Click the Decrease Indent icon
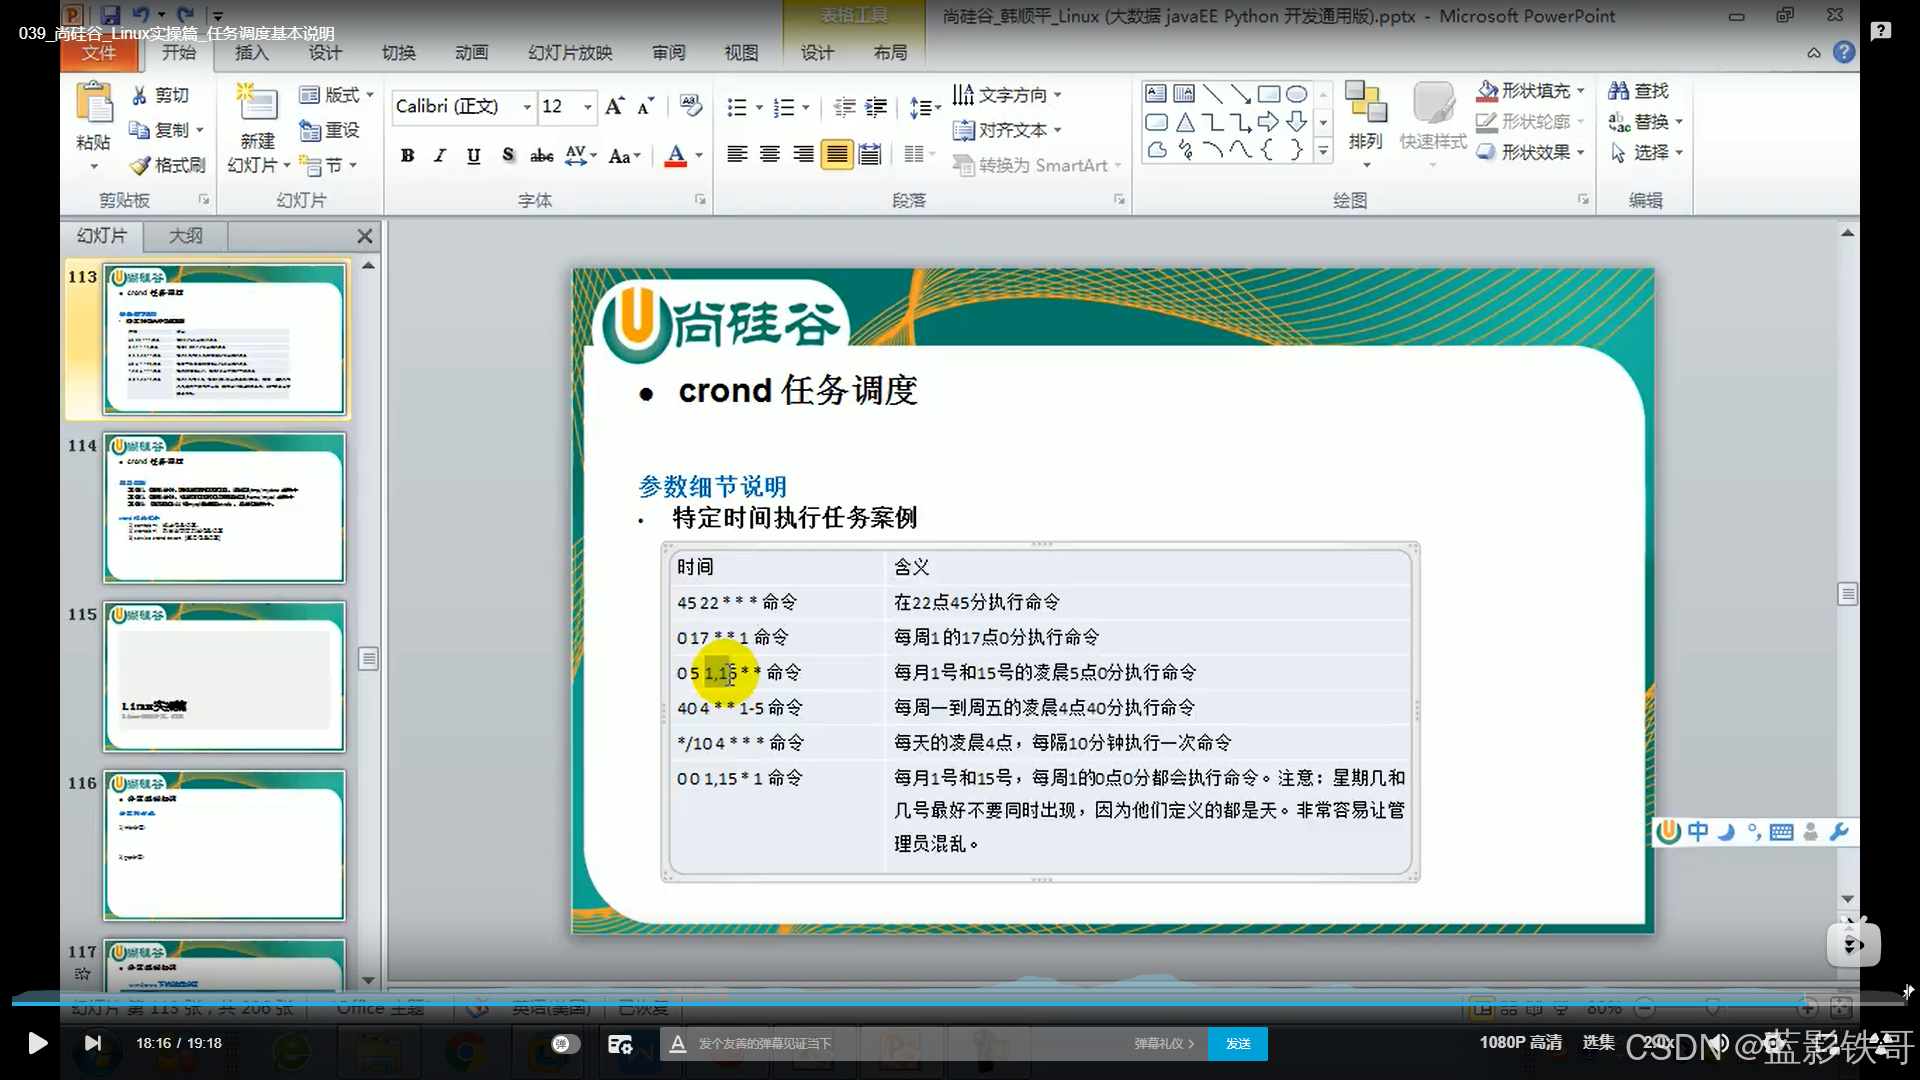 [x=845, y=107]
